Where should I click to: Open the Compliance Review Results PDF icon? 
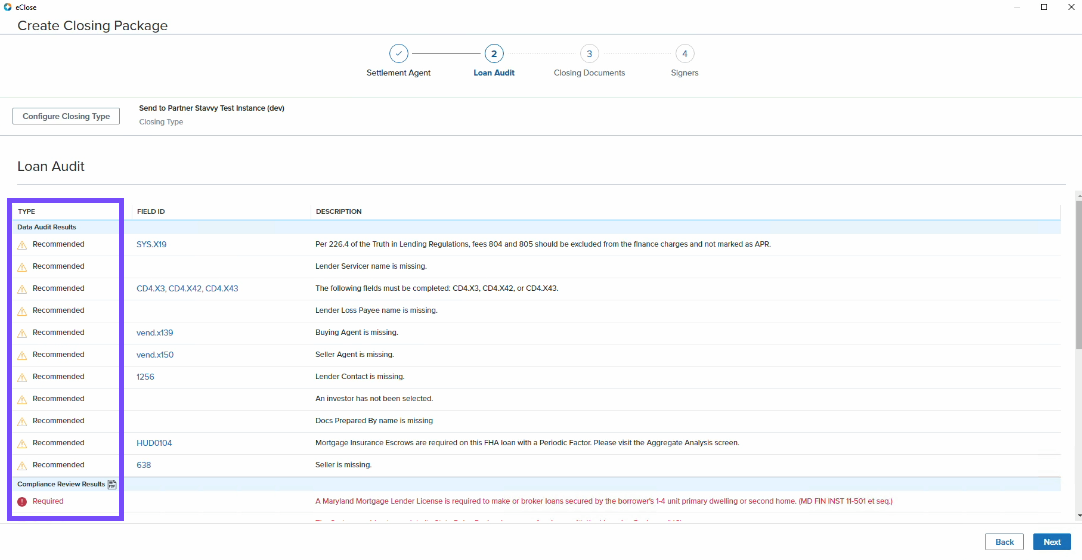tap(112, 485)
